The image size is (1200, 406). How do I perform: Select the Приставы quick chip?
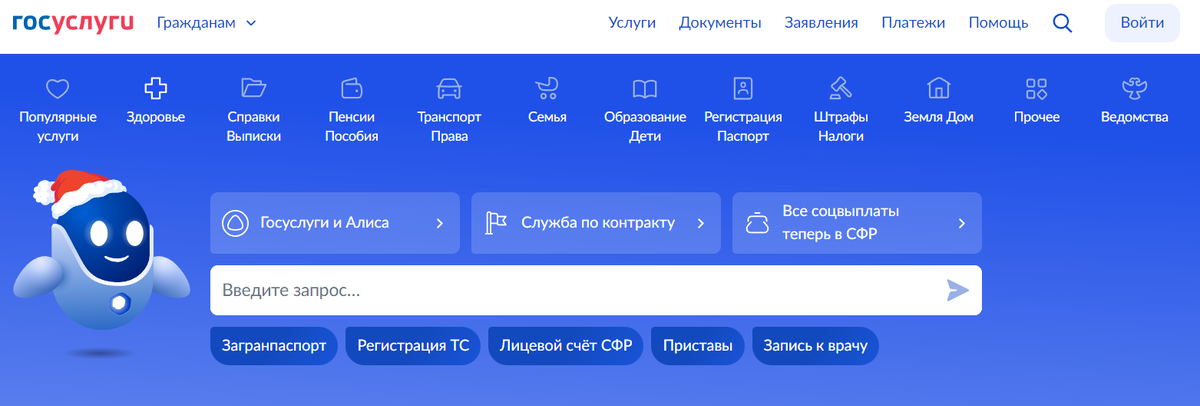click(698, 346)
